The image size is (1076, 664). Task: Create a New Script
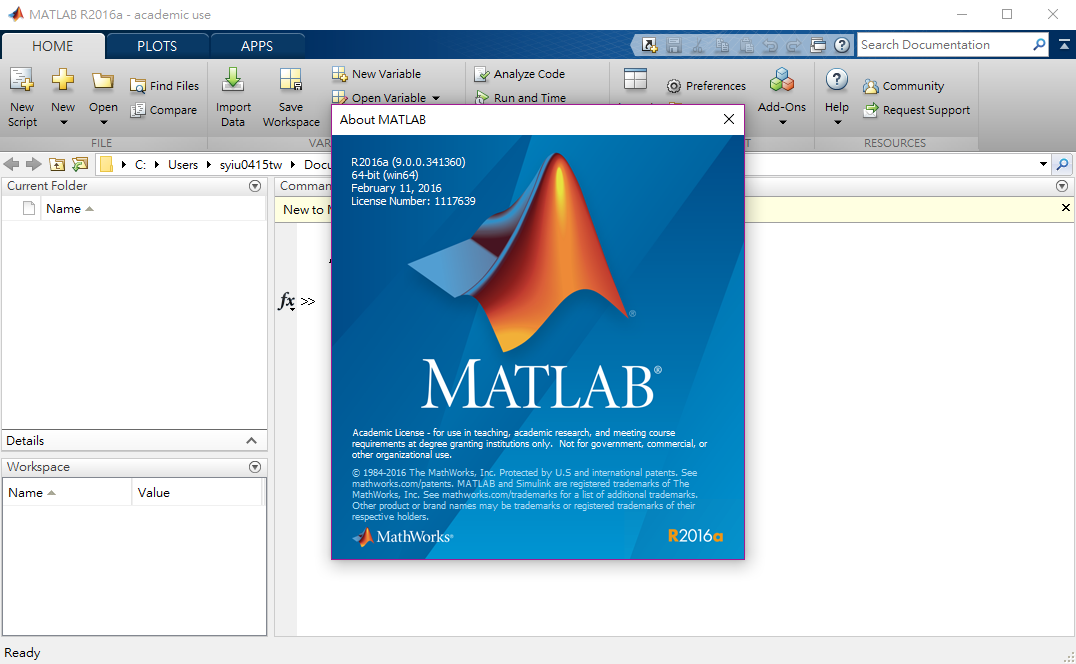22,97
